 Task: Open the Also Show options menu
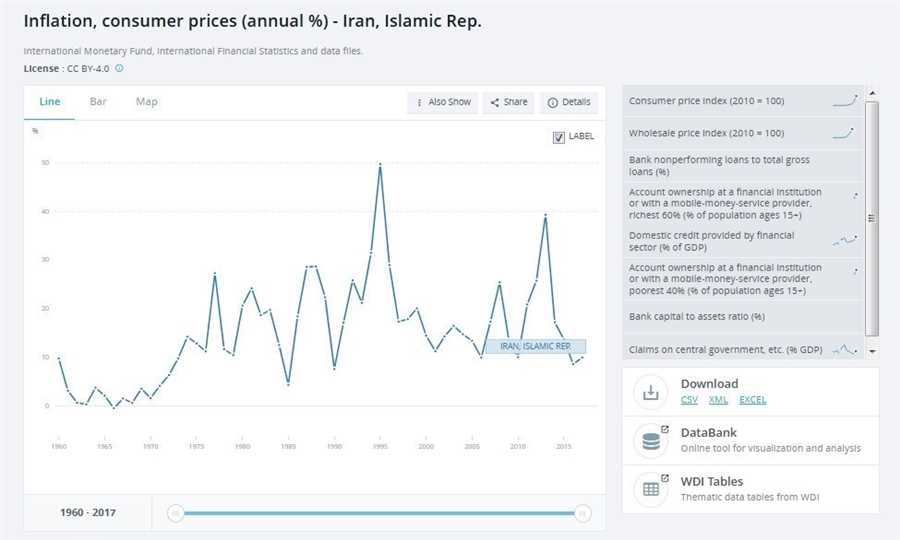[443, 102]
